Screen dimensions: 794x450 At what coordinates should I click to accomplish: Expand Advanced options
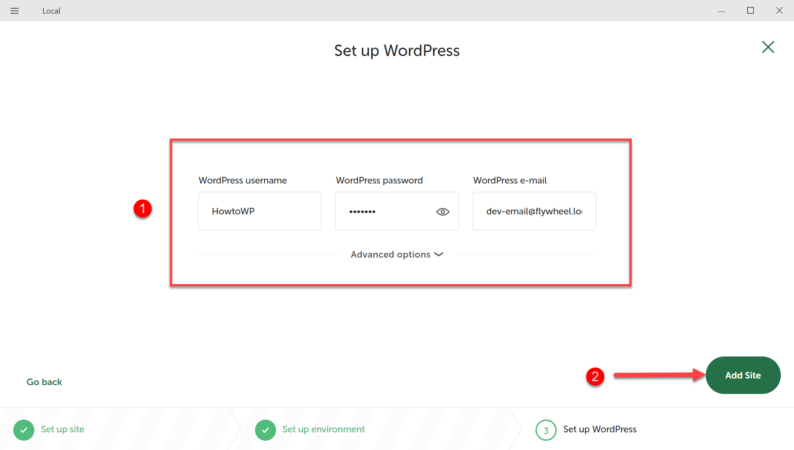(396, 255)
